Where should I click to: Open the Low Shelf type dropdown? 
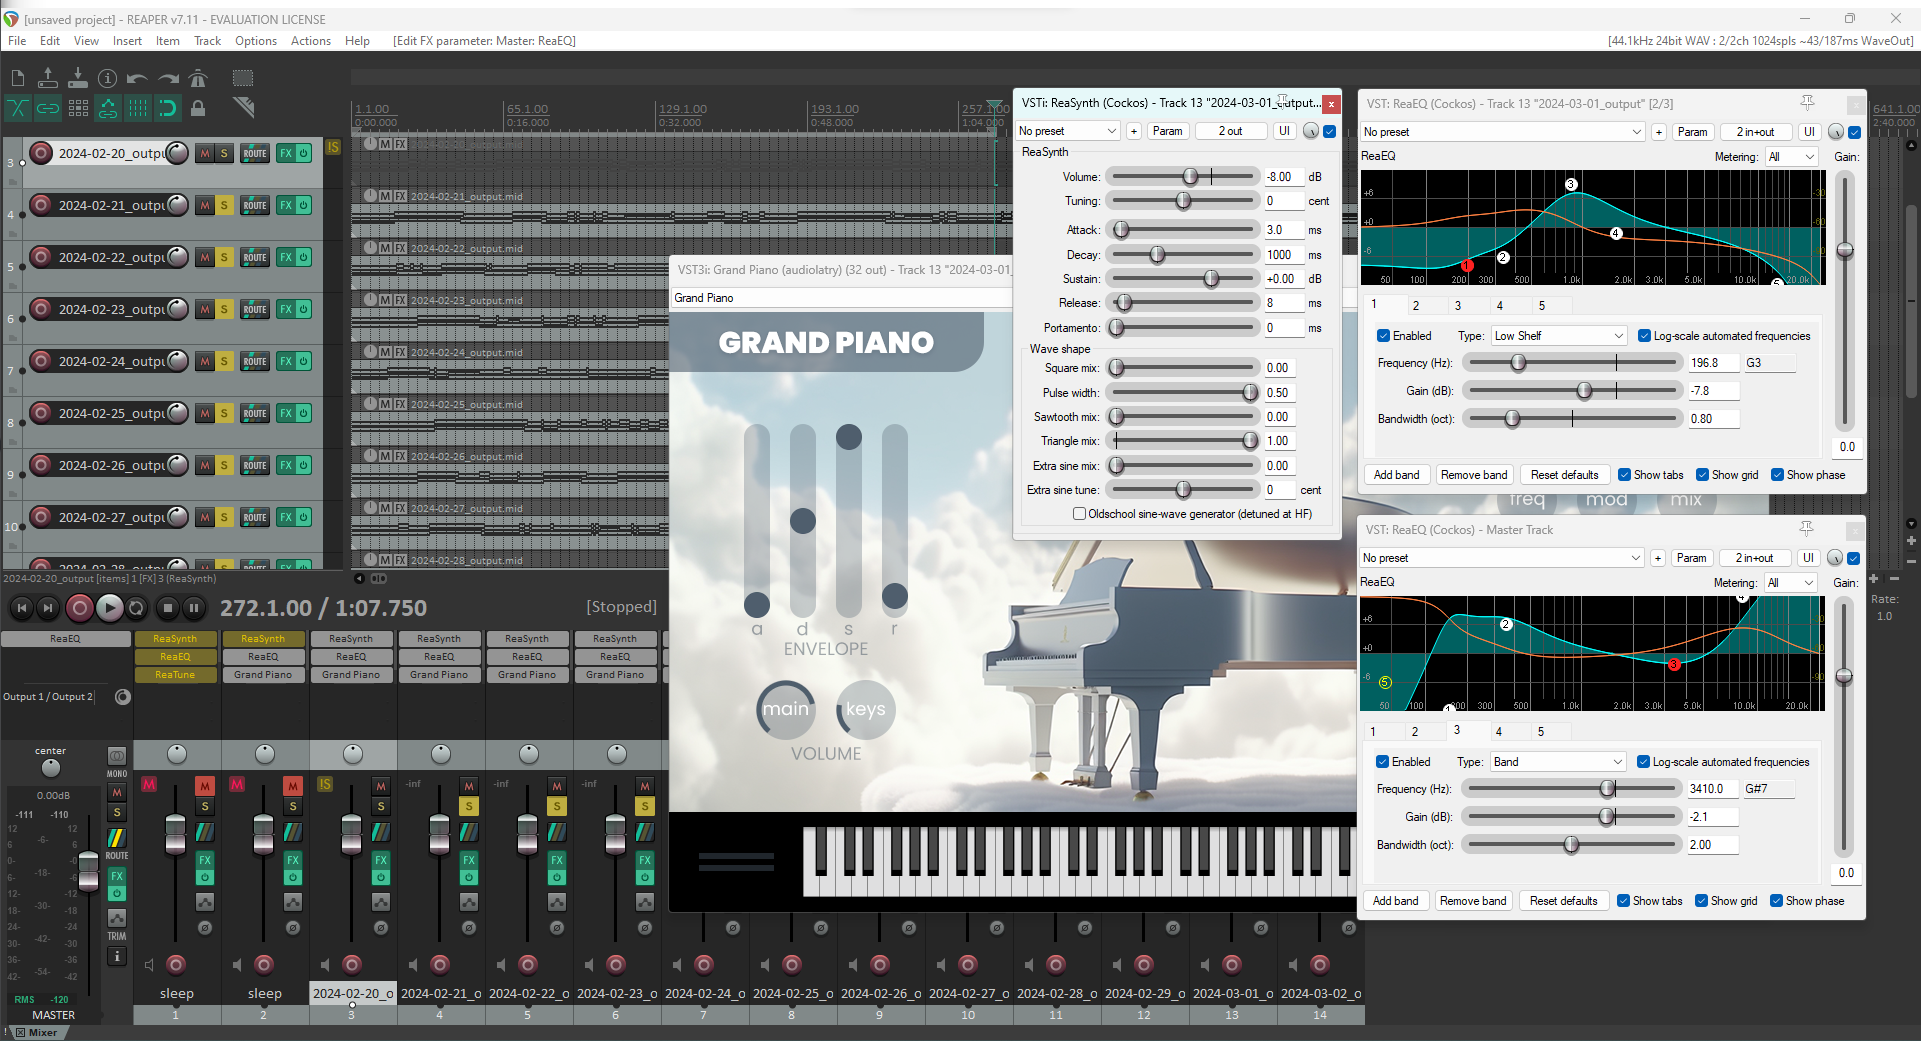tap(1559, 336)
